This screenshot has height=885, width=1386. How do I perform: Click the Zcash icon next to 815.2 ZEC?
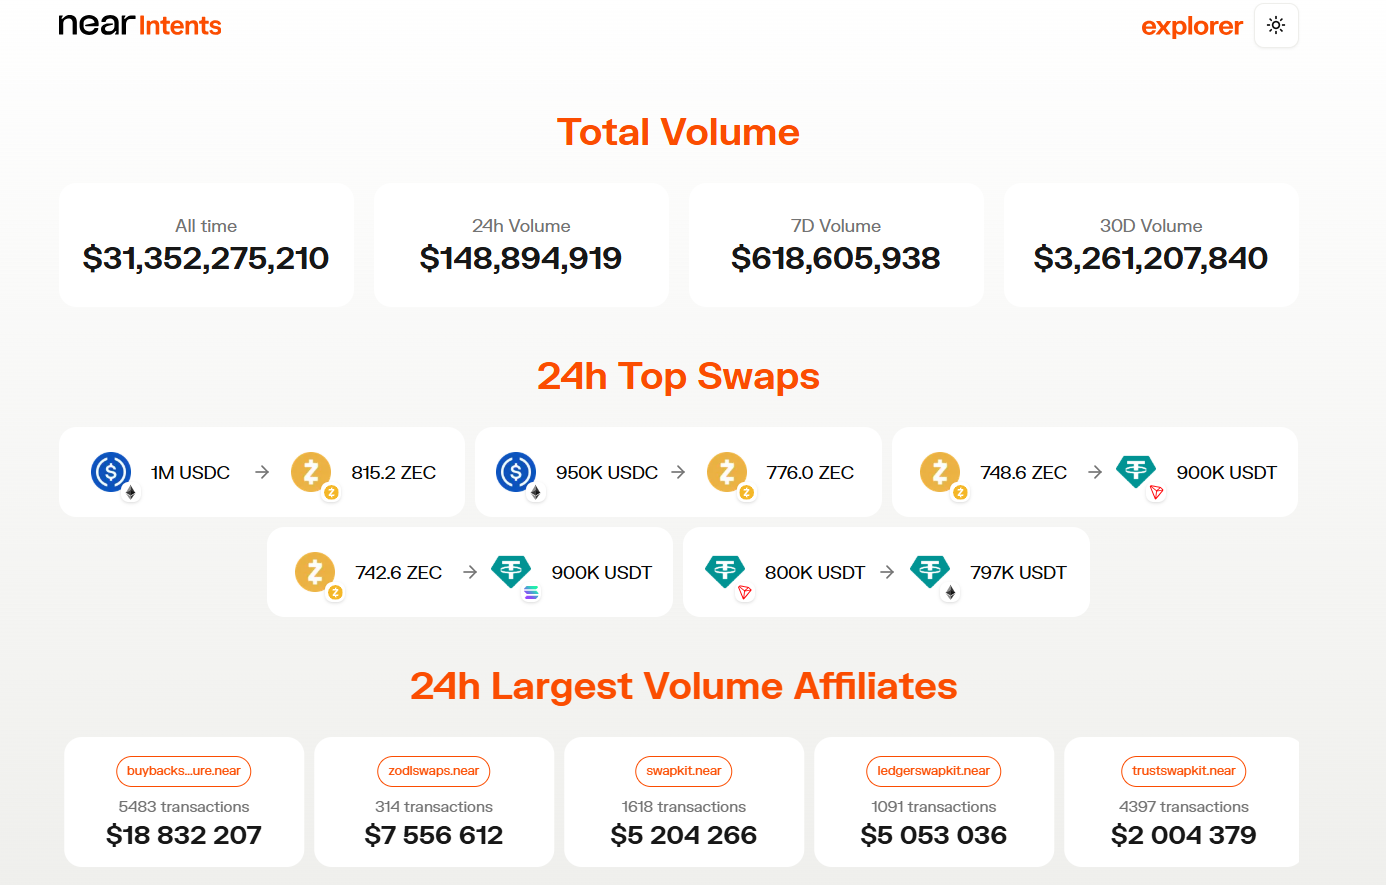click(x=311, y=471)
